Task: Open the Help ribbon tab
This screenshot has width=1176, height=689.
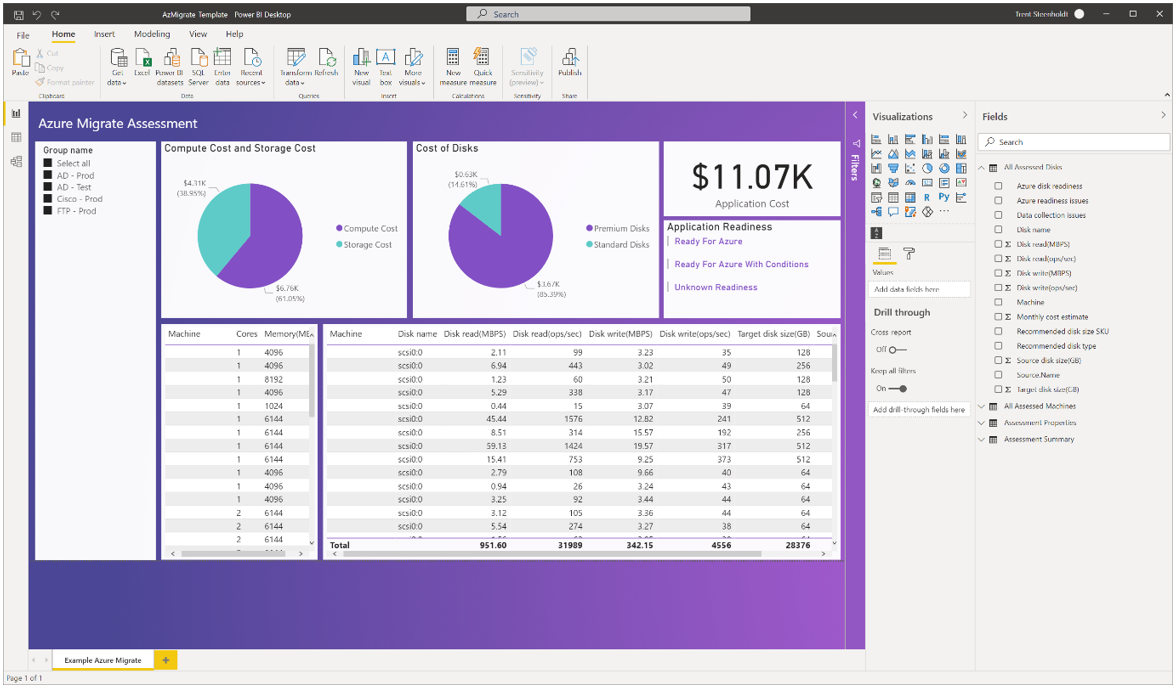Action: pyautogui.click(x=235, y=34)
